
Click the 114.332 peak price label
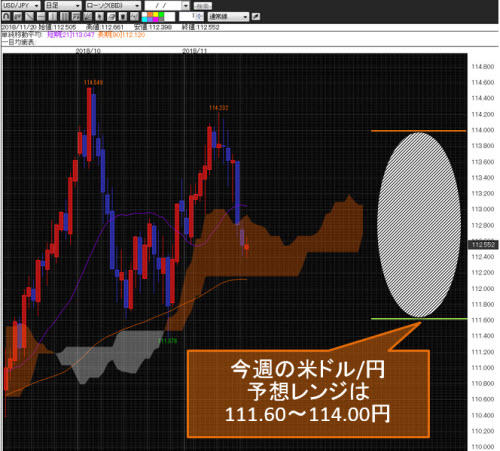(x=218, y=108)
